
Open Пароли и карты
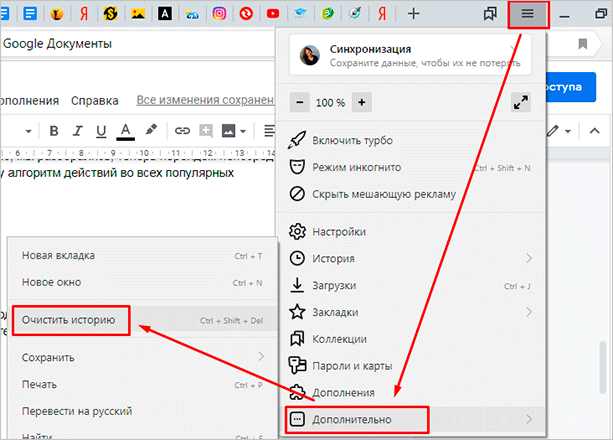410,366
